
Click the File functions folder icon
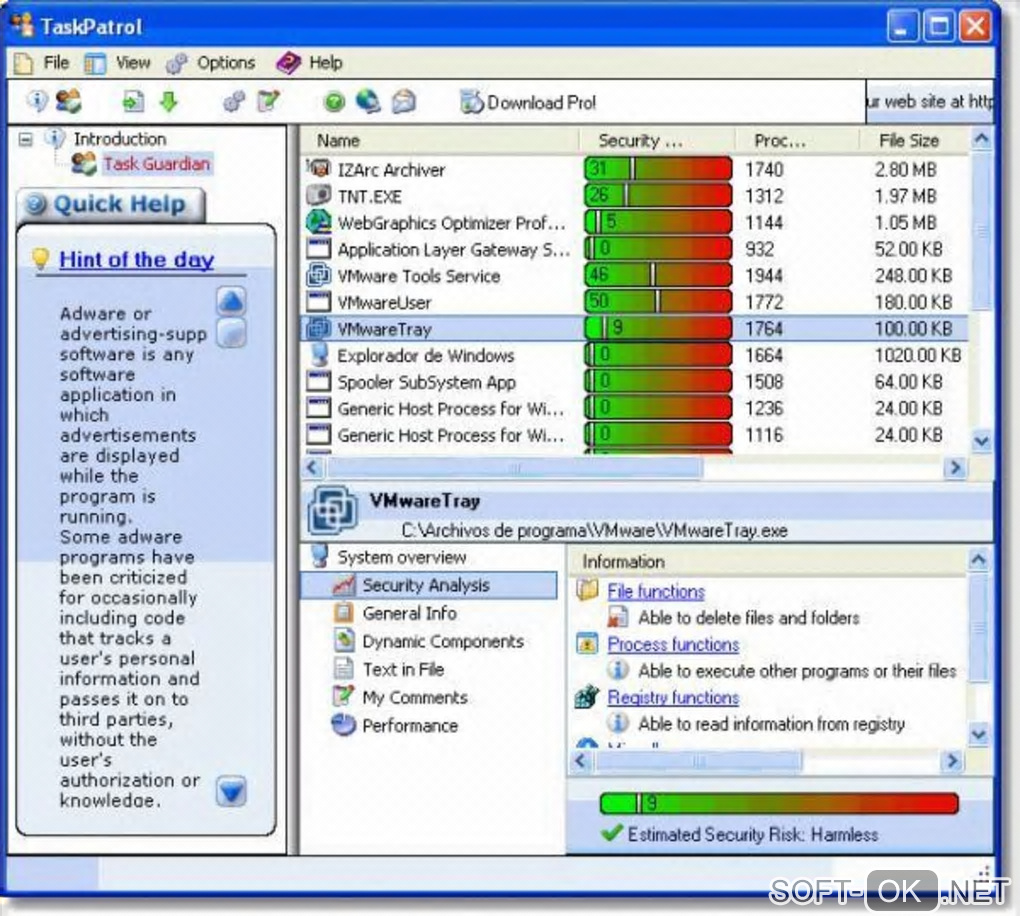pyautogui.click(x=587, y=590)
